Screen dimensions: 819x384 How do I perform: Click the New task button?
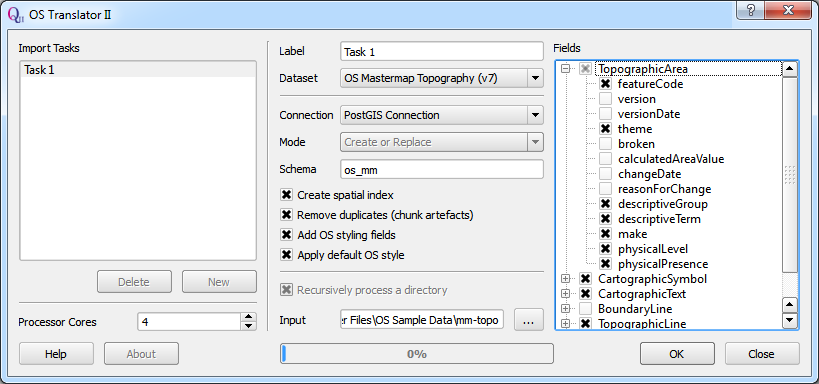(x=219, y=282)
